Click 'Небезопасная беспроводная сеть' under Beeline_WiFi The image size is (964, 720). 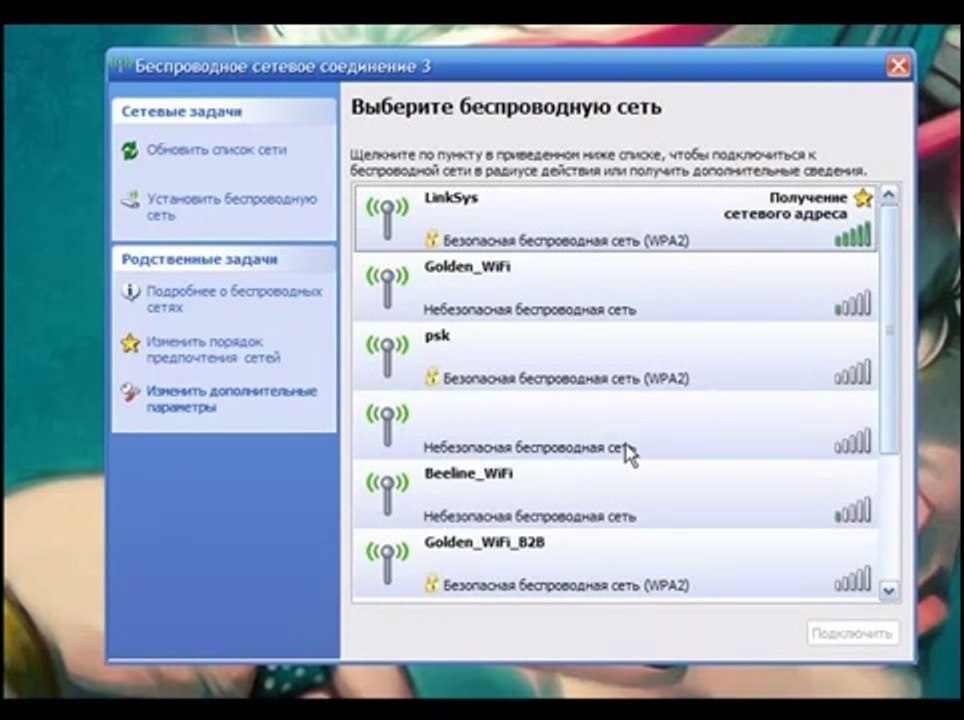click(529, 516)
